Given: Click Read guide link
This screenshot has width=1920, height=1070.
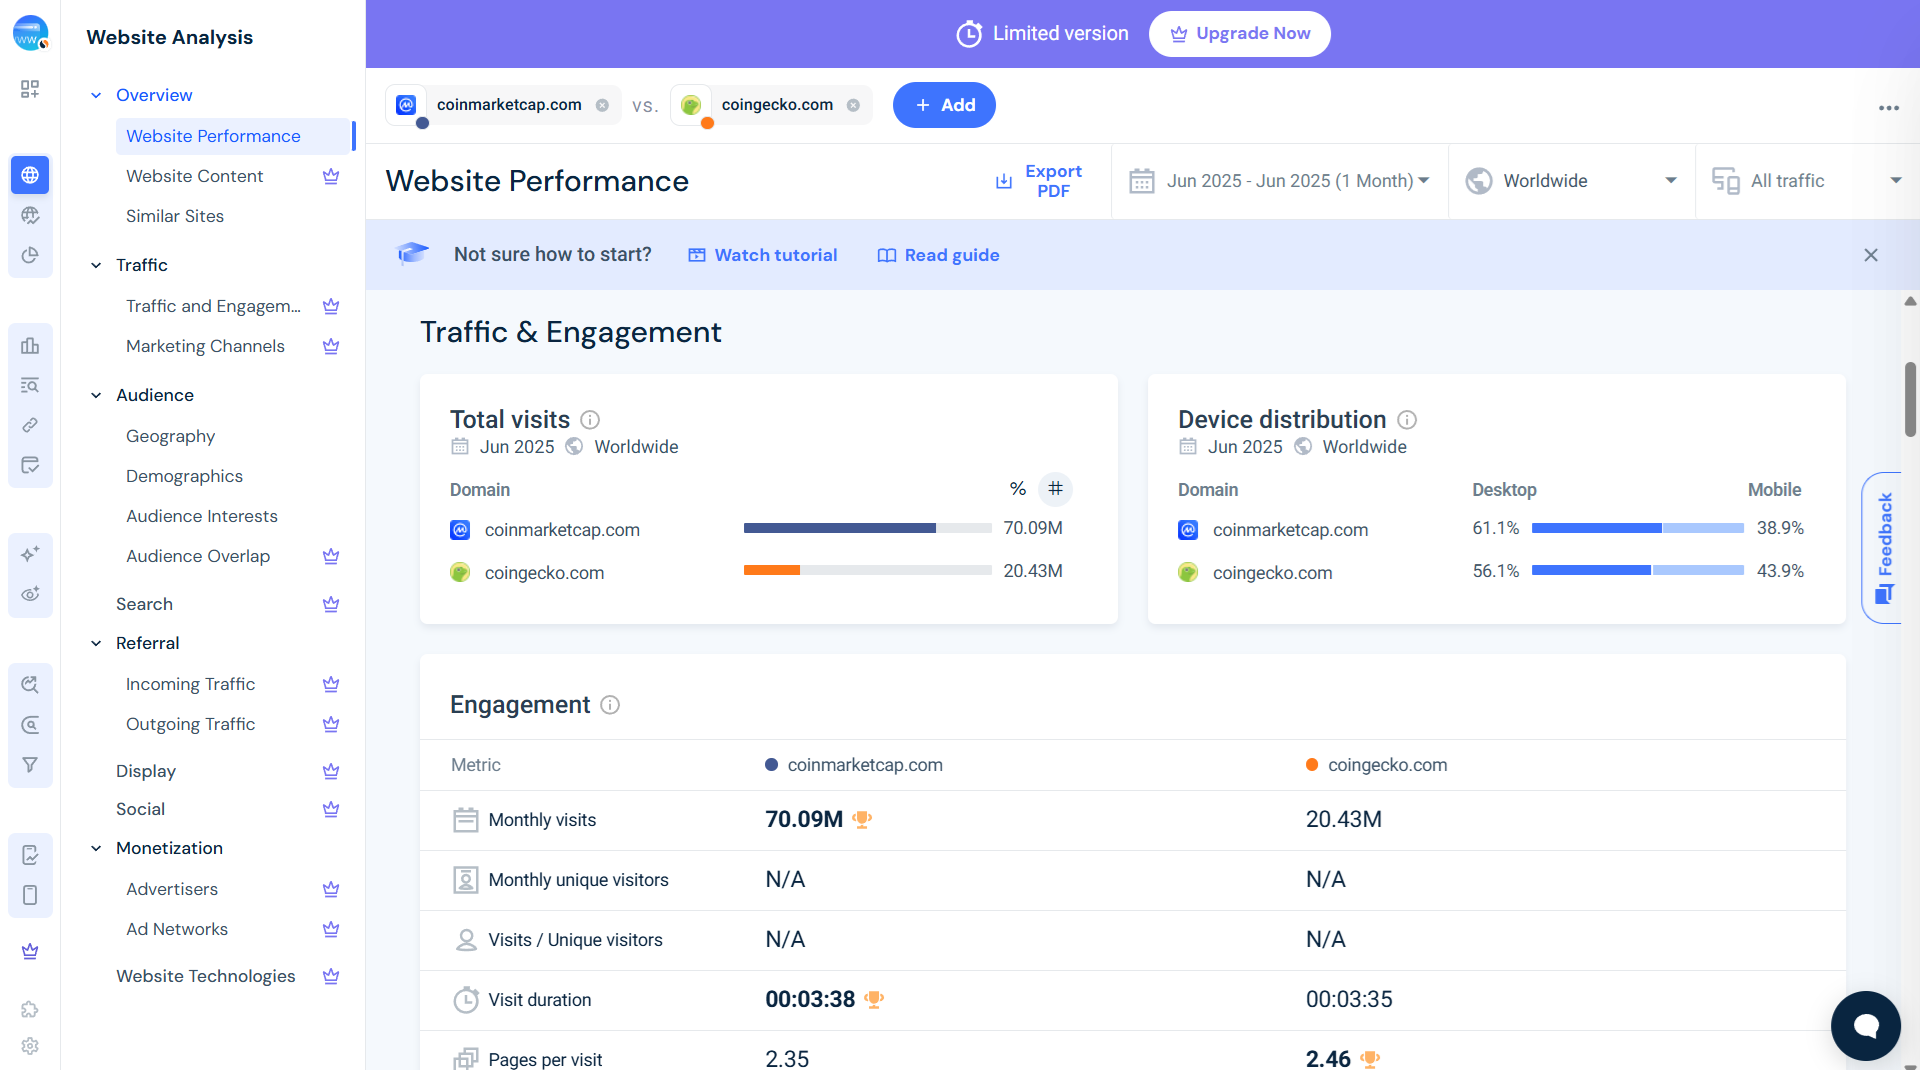Looking at the screenshot, I should [938, 255].
